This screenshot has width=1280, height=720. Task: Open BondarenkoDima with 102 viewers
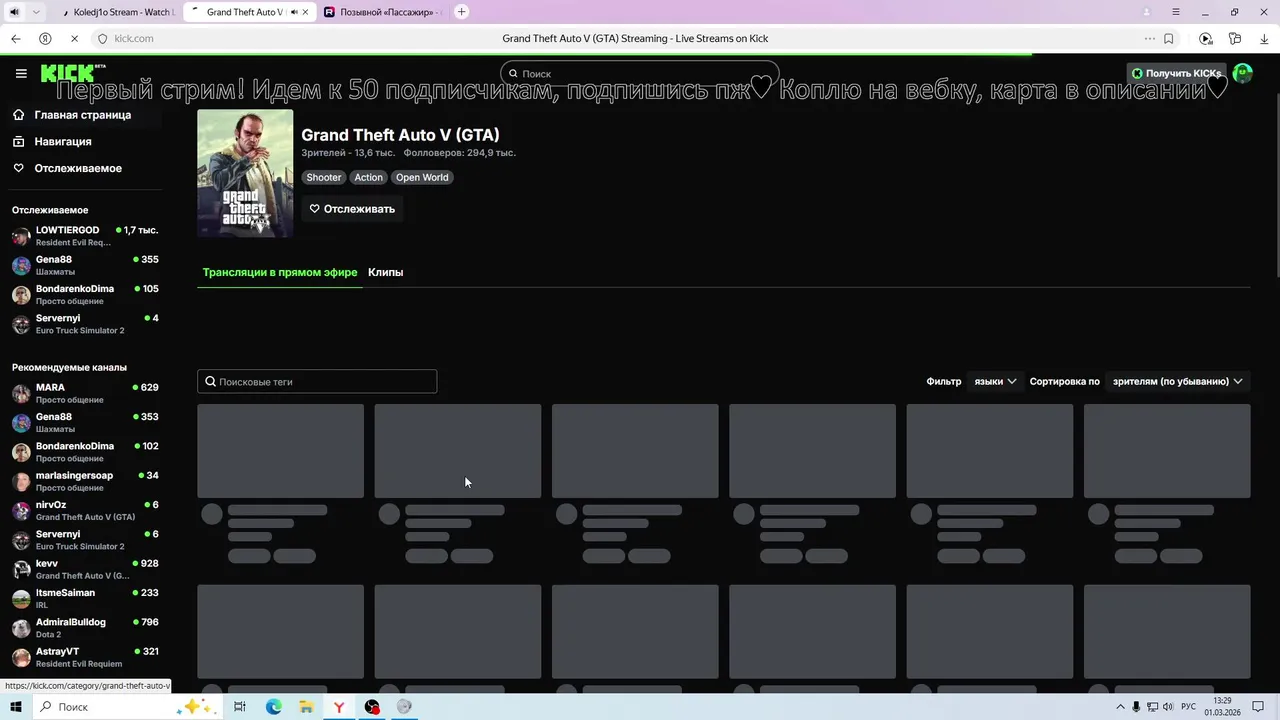coord(85,452)
